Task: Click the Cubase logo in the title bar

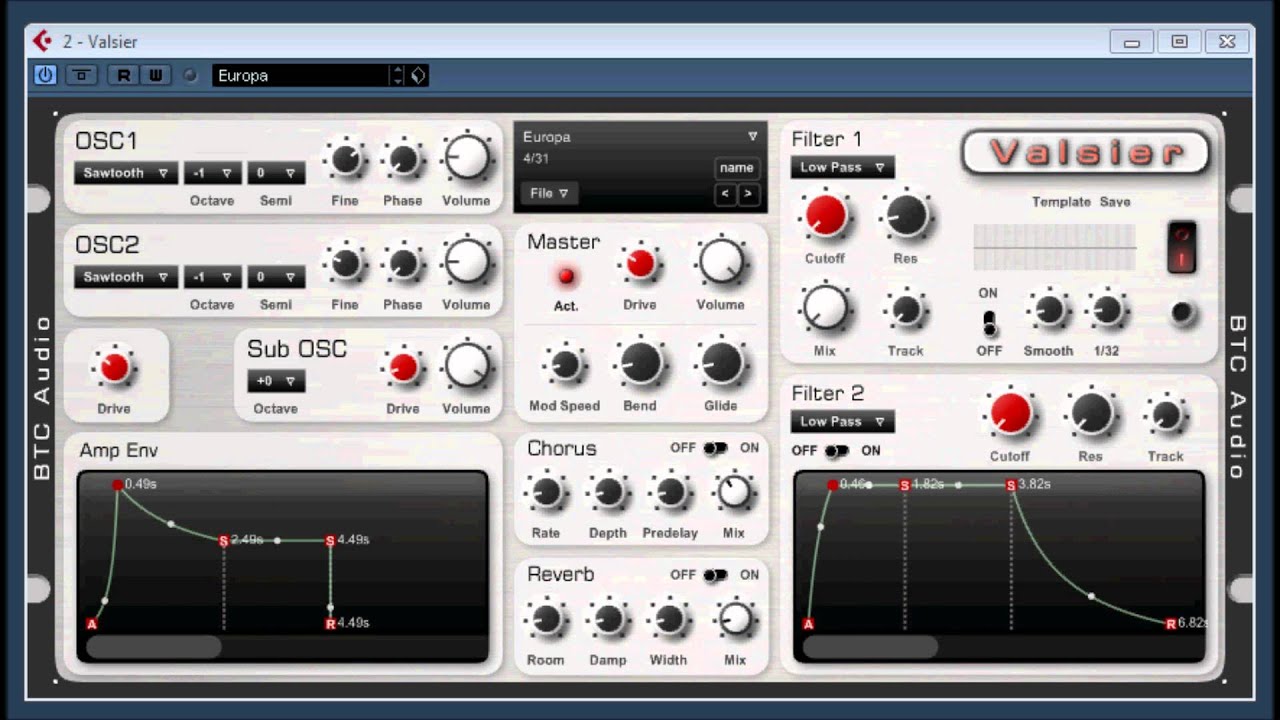Action: coord(42,41)
